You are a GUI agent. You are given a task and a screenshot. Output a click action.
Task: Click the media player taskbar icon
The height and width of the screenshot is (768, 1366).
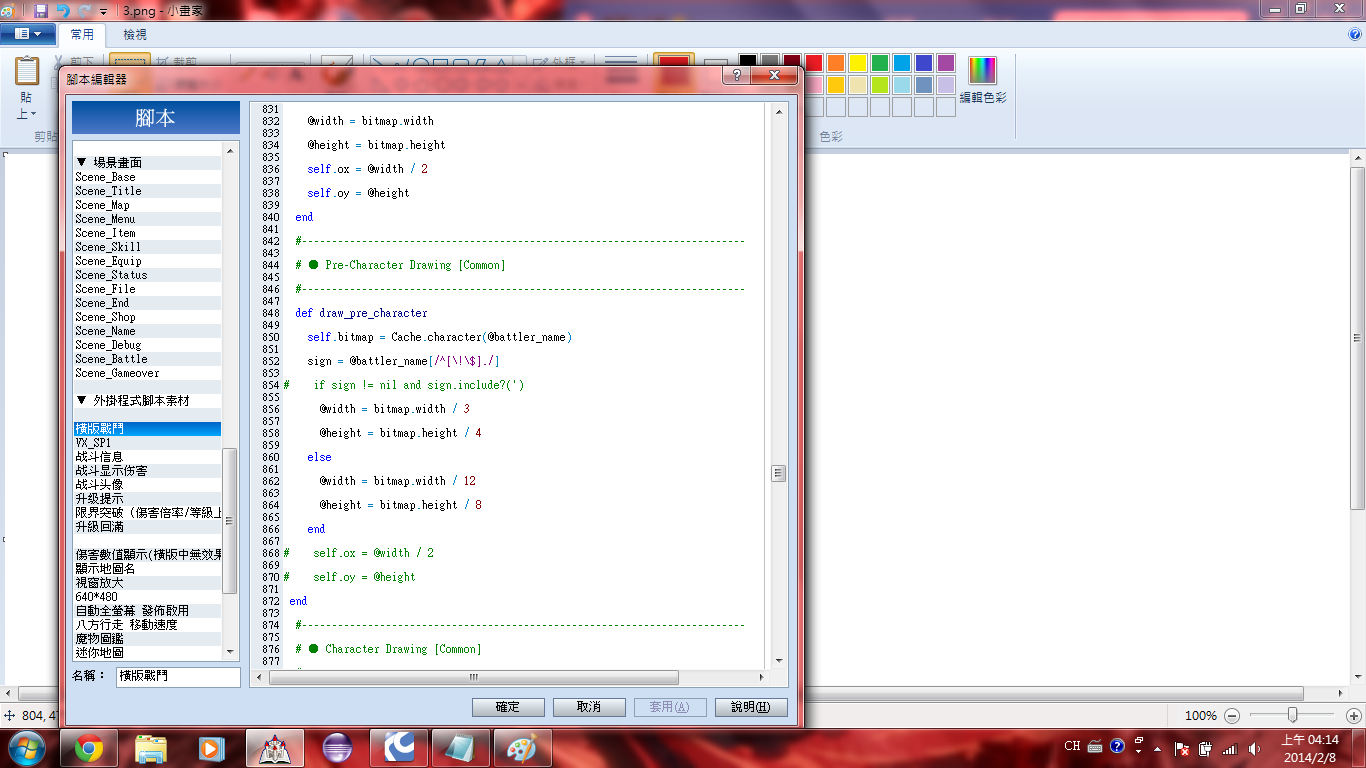coord(211,748)
